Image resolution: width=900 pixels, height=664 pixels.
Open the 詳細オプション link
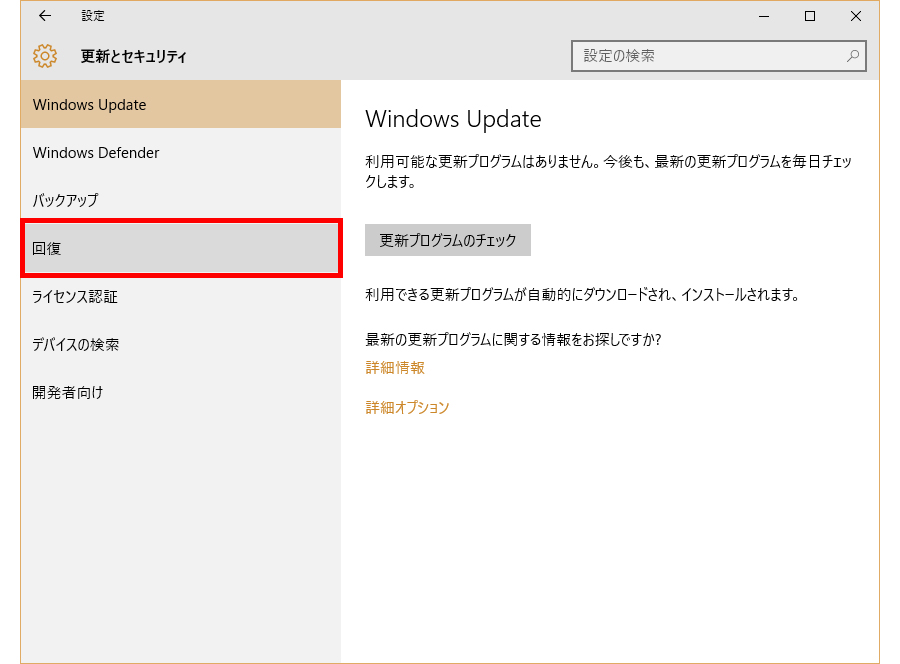click(407, 407)
